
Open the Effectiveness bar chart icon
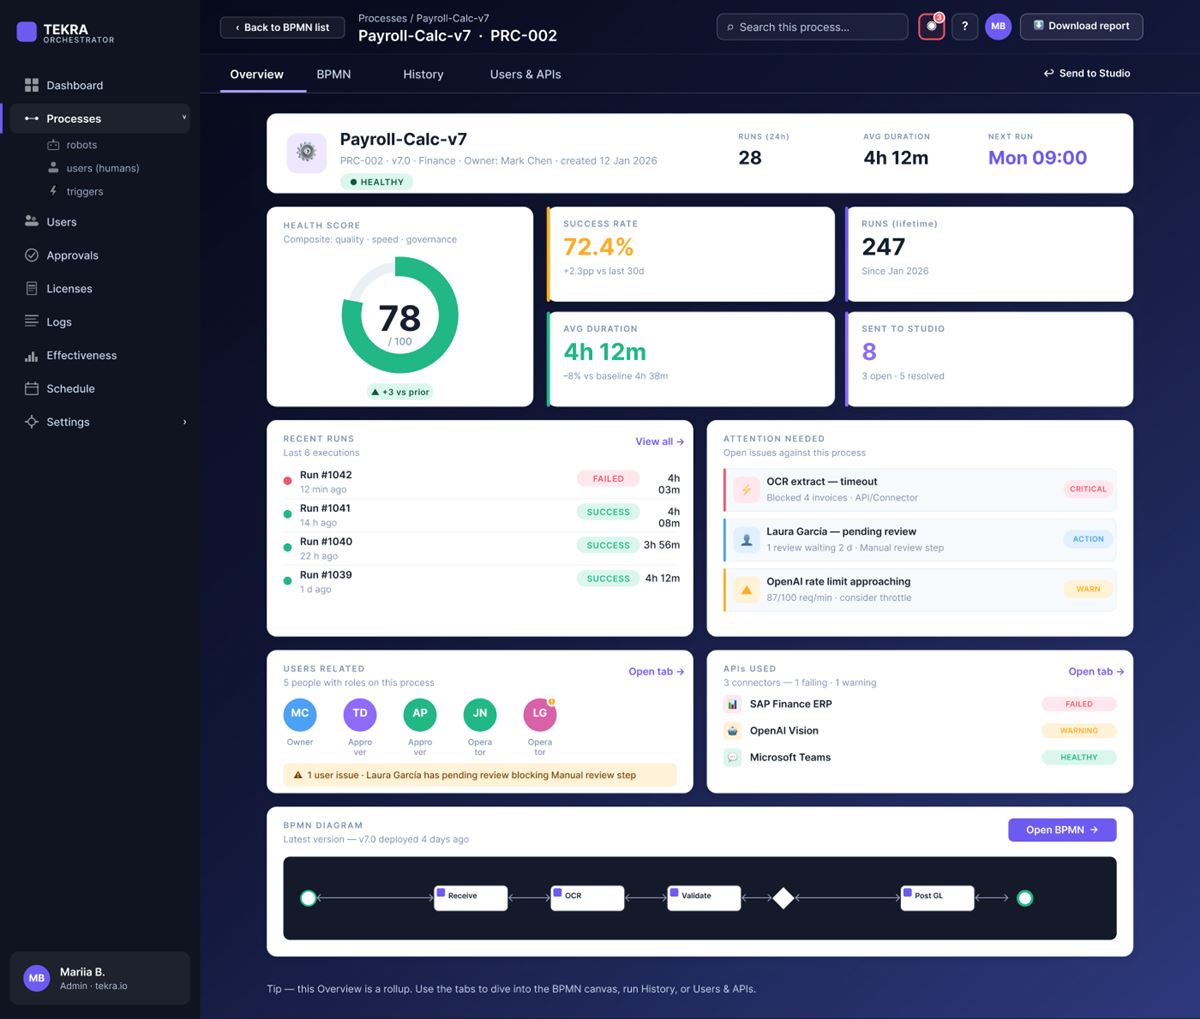(x=32, y=355)
